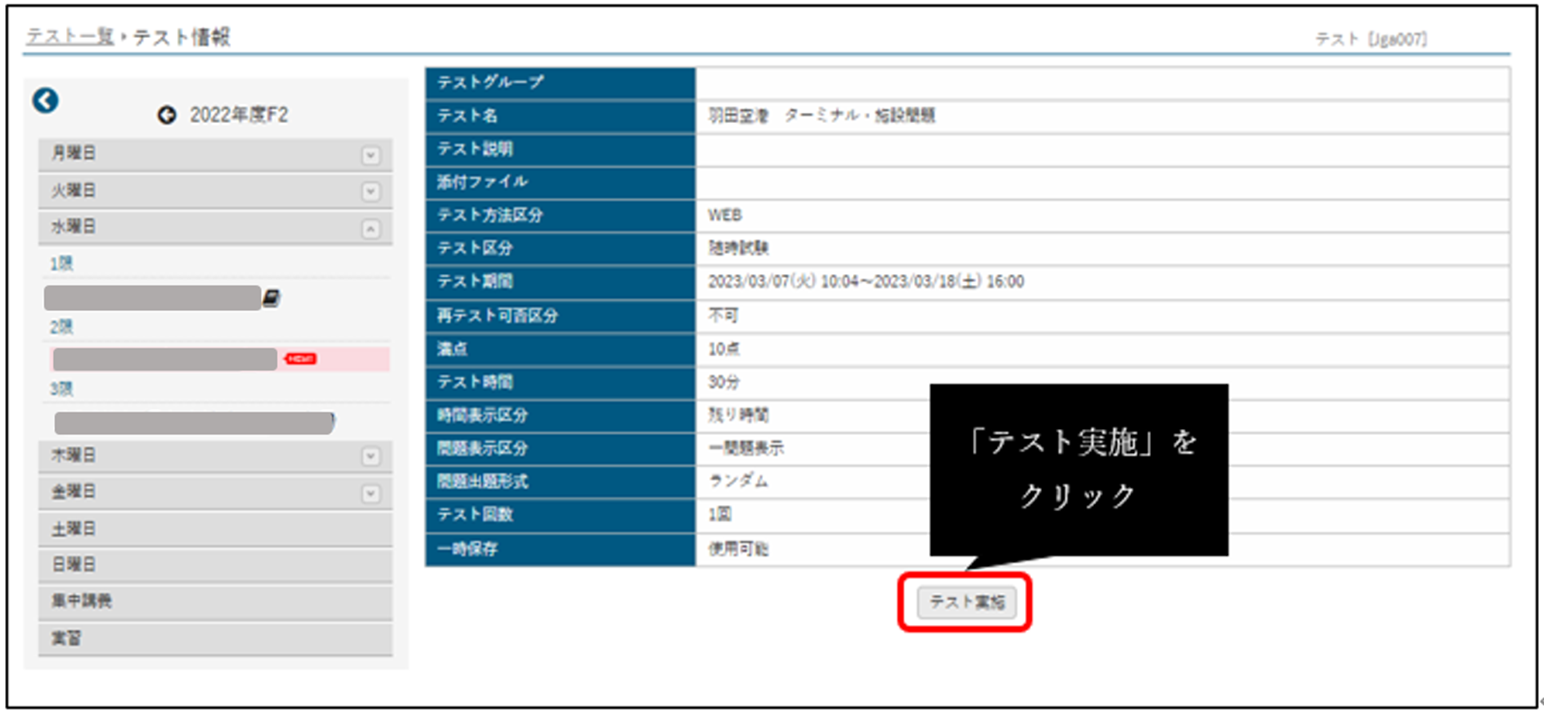Screen dimensions: 1544x712
Task: Click the test name 羽田空港 value
Action: [x=822, y=116]
